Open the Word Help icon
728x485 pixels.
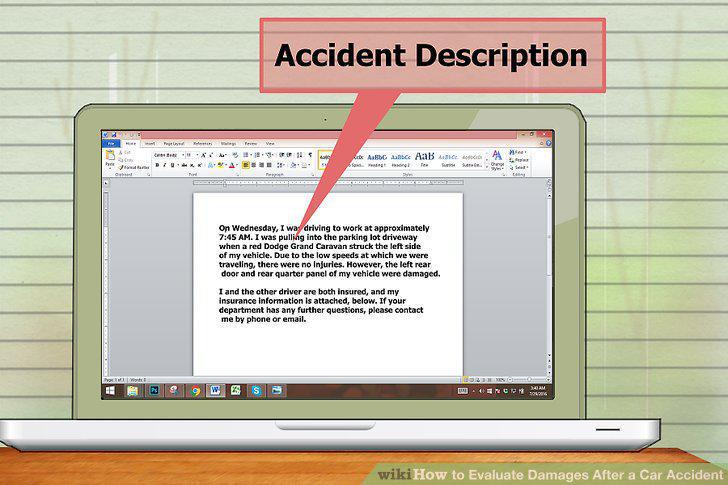tap(548, 143)
